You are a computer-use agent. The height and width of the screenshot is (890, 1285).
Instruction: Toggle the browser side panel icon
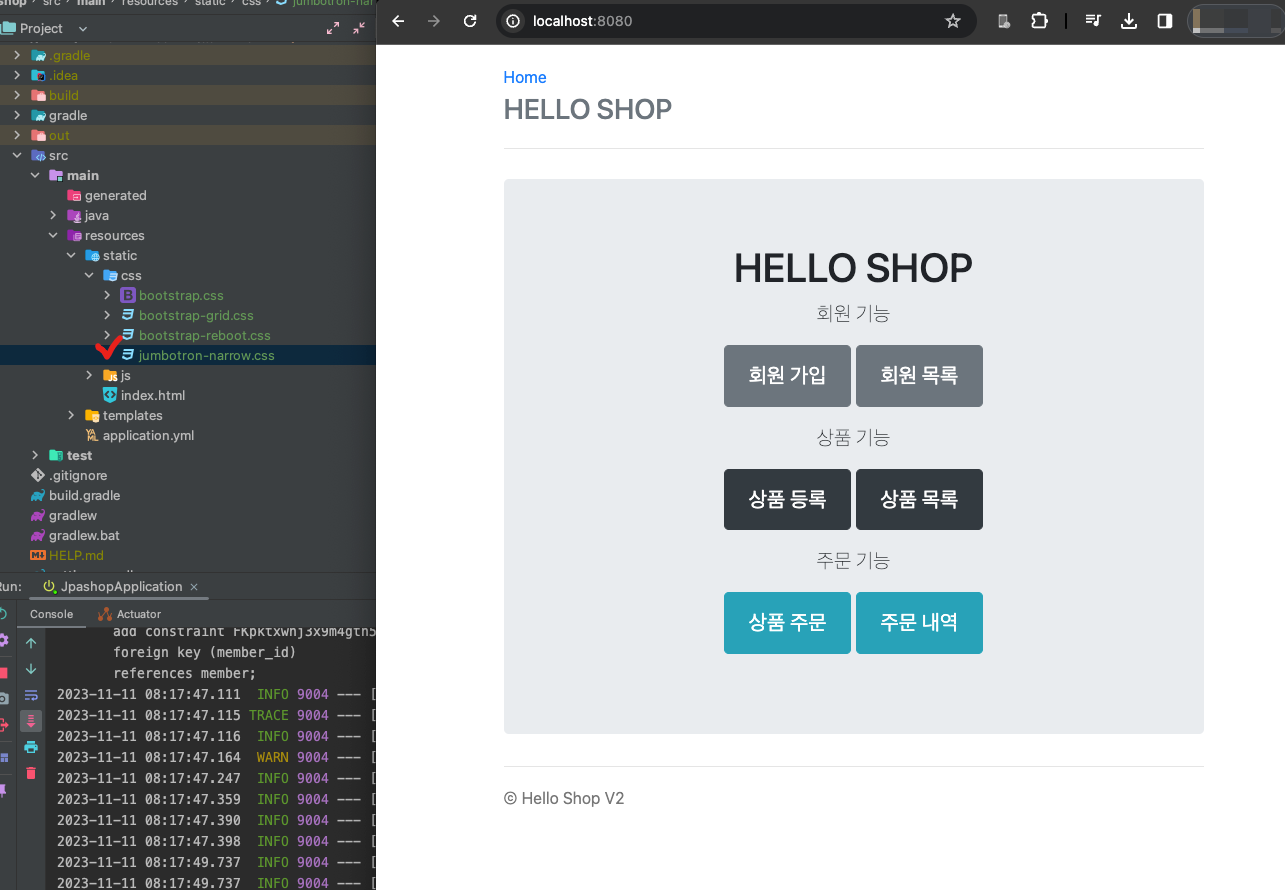click(1165, 21)
